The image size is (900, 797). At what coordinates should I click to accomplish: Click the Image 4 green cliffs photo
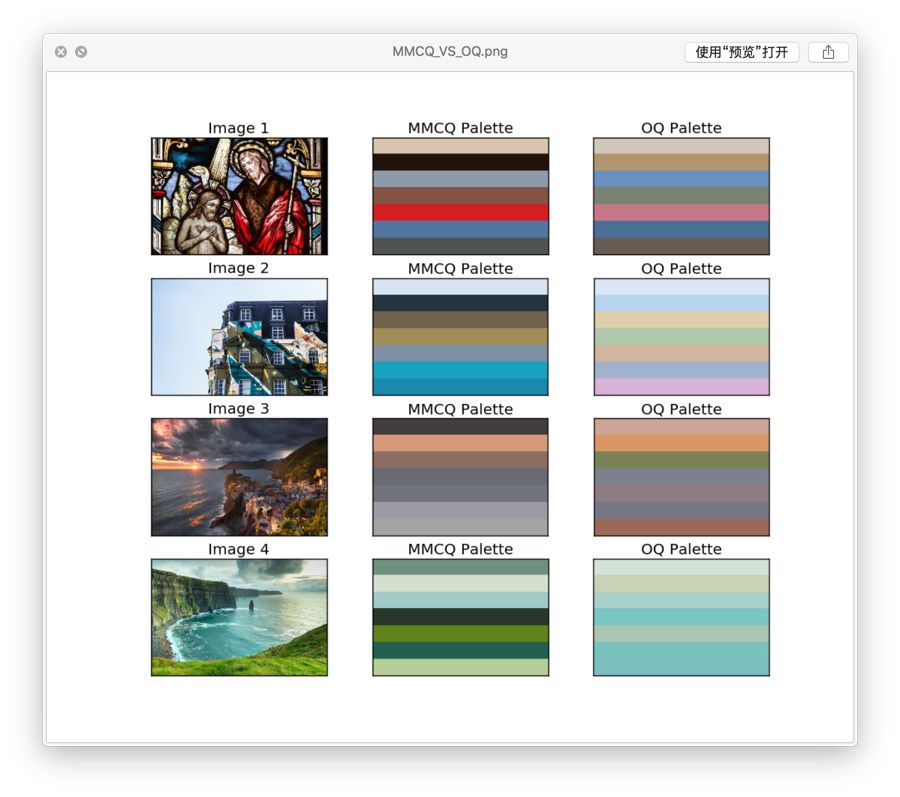point(239,617)
